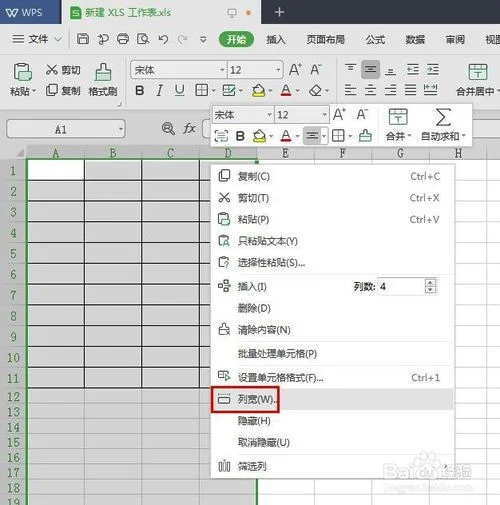
Task: Choose 删除(D) in context menu
Action: coord(332,308)
